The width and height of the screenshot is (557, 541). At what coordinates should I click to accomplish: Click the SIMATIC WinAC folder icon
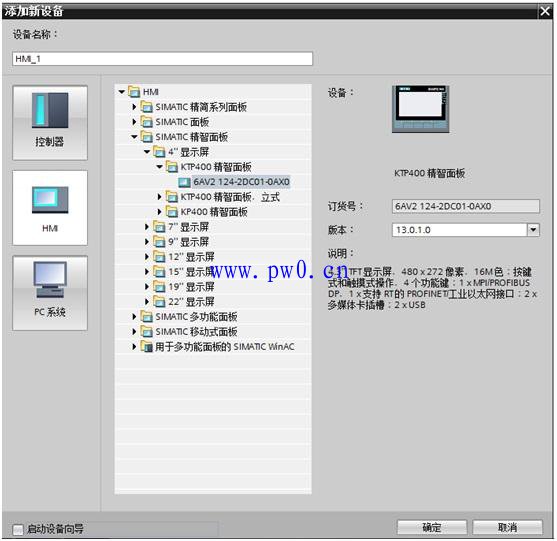[x=146, y=346]
